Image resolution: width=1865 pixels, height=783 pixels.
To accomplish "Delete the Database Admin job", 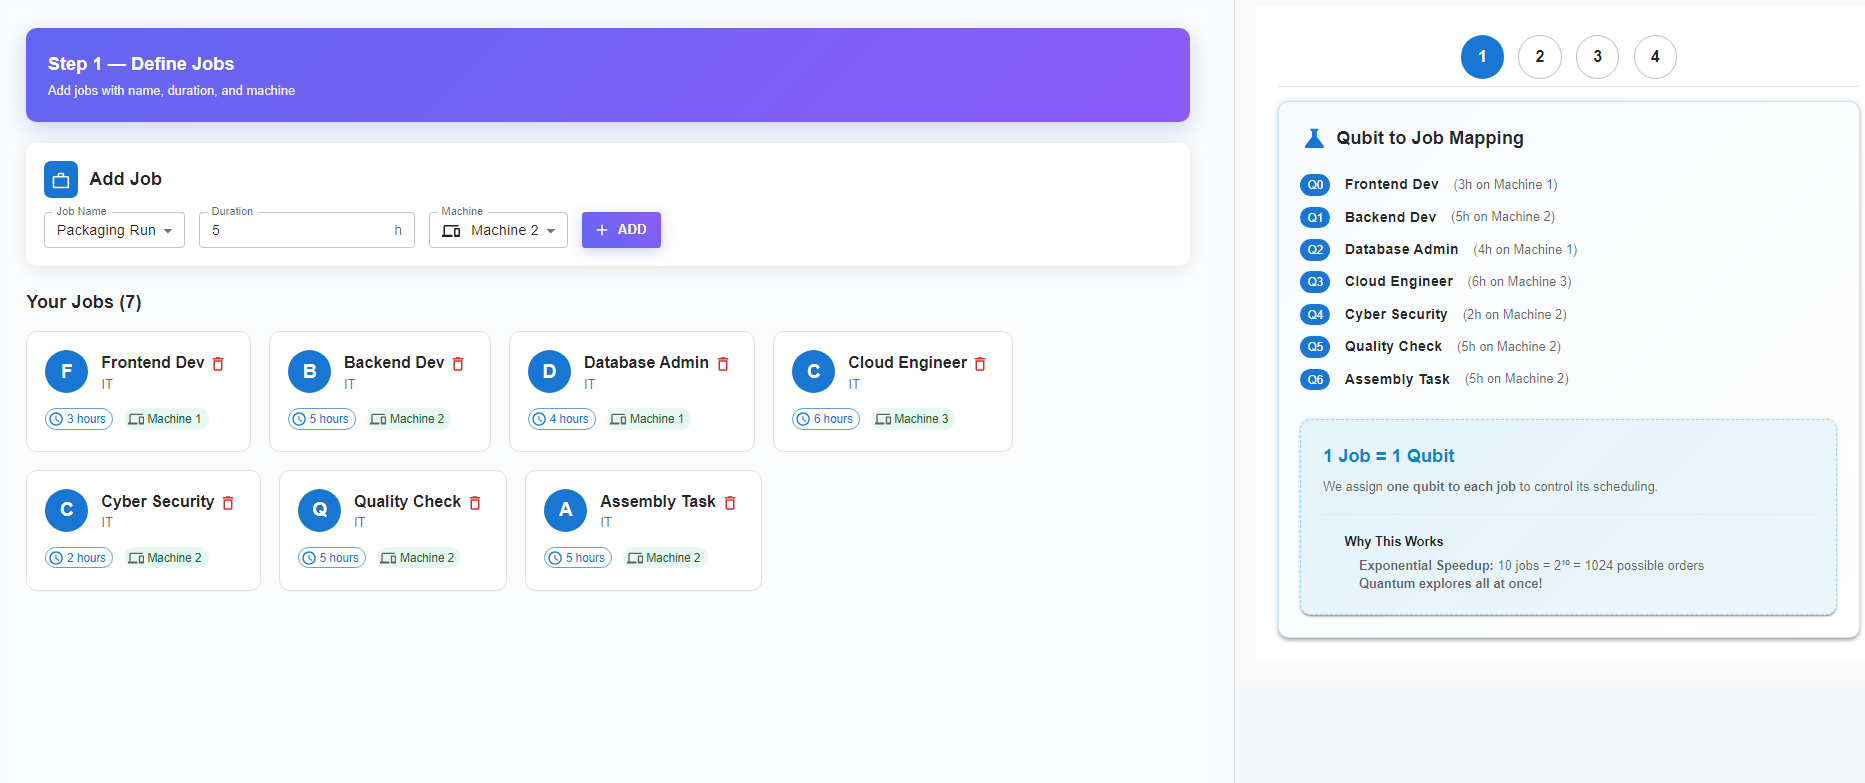I will pyautogui.click(x=723, y=364).
